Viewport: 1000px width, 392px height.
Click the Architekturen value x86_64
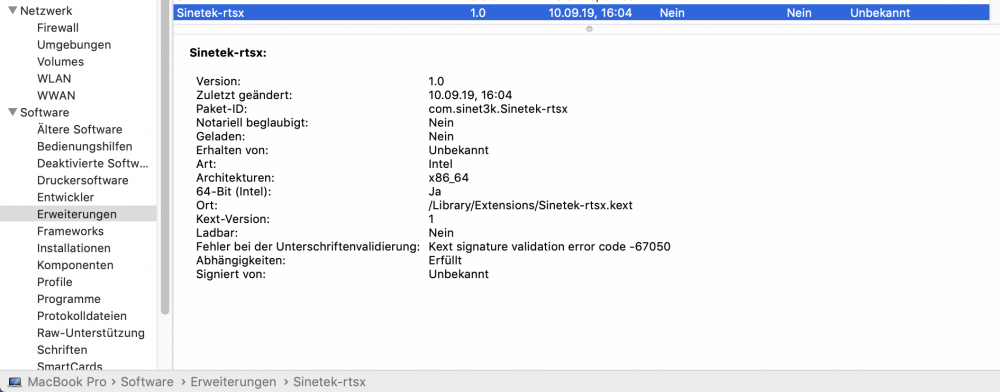coord(450,178)
